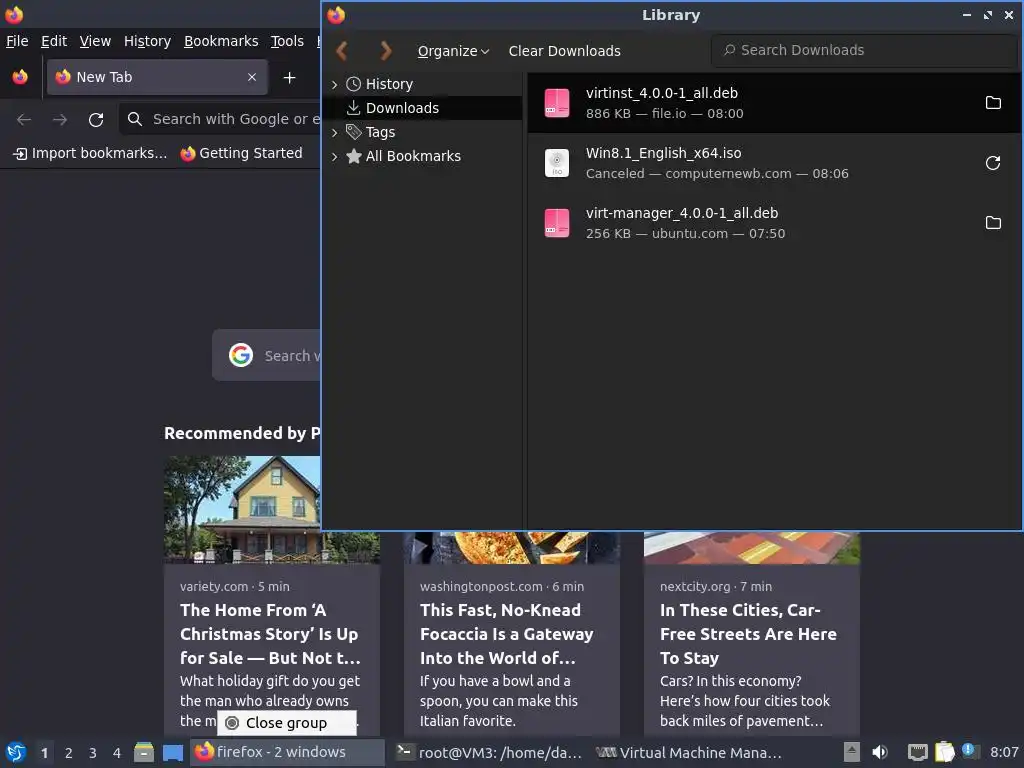
Task: Open Getting Started bookmark
Action: (242, 153)
